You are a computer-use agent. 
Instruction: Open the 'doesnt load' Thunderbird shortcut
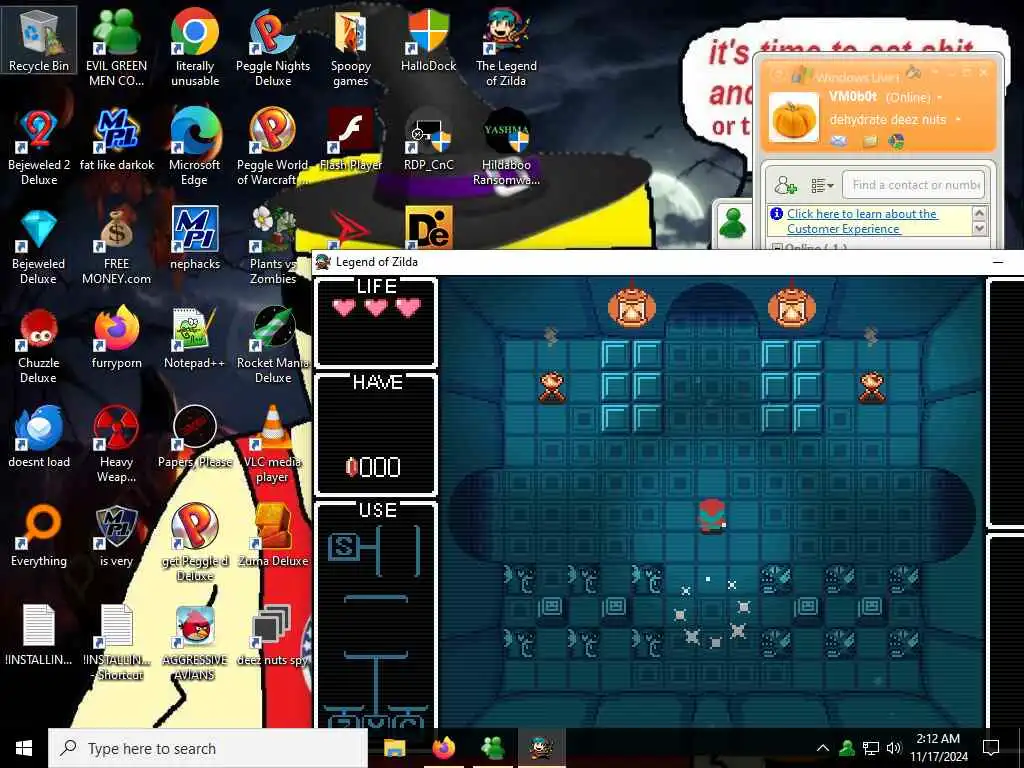[x=39, y=438]
